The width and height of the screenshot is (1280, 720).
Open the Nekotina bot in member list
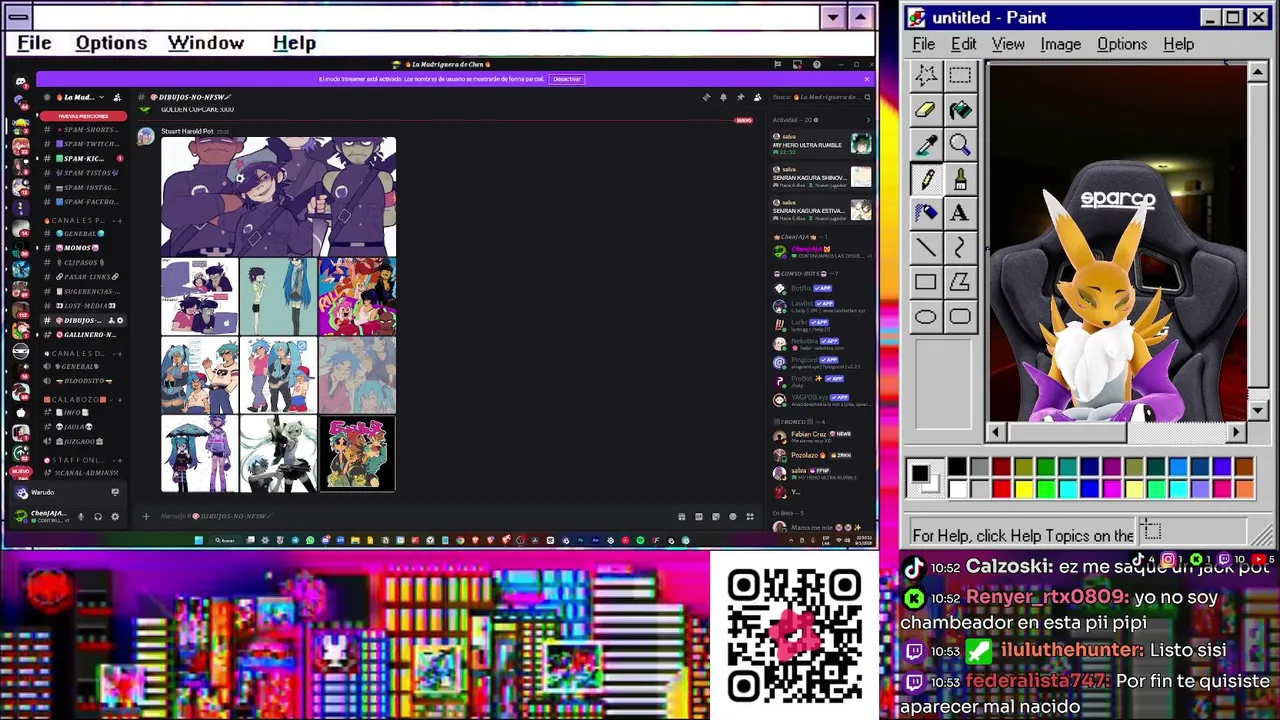click(x=820, y=343)
